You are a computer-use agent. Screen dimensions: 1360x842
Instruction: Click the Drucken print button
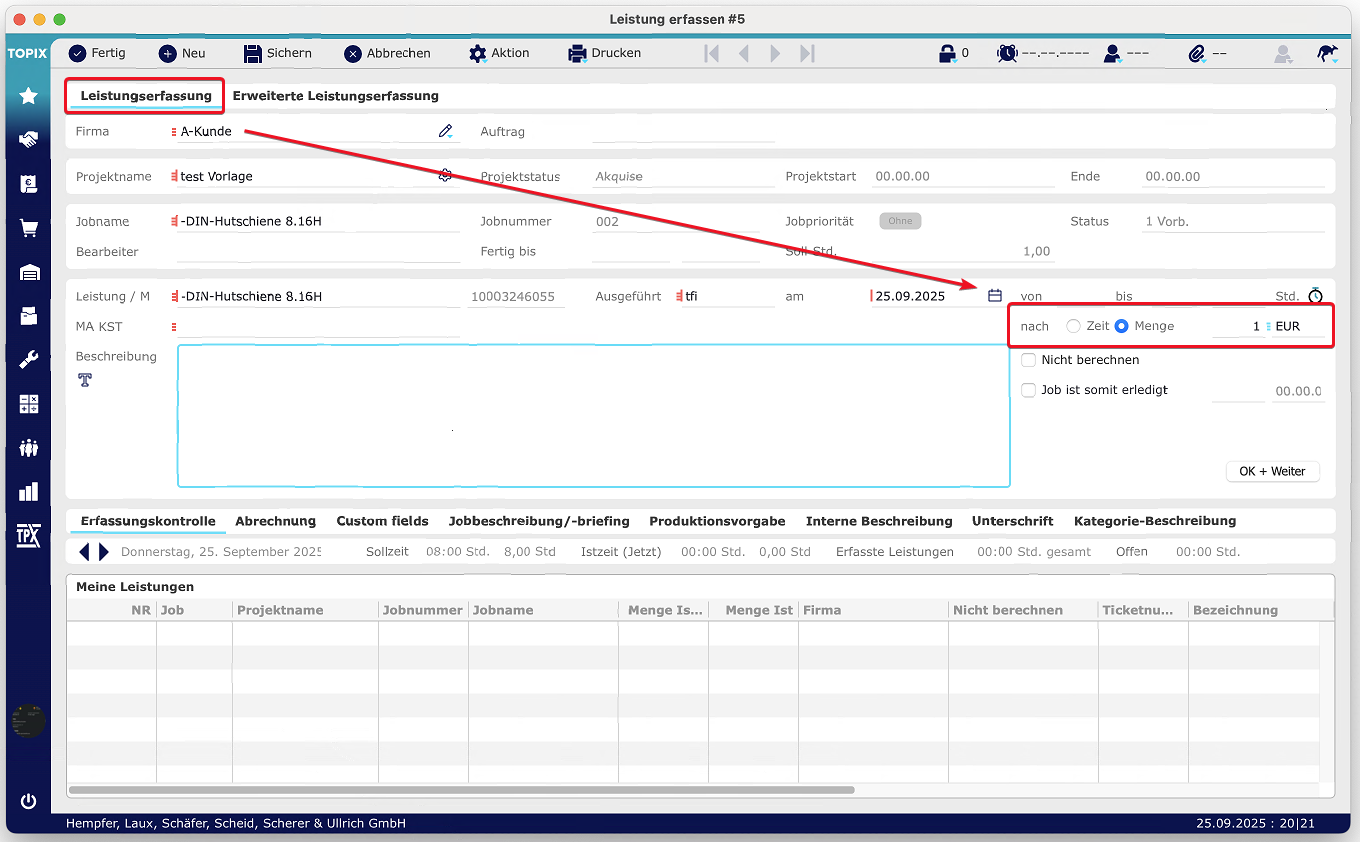tap(604, 53)
